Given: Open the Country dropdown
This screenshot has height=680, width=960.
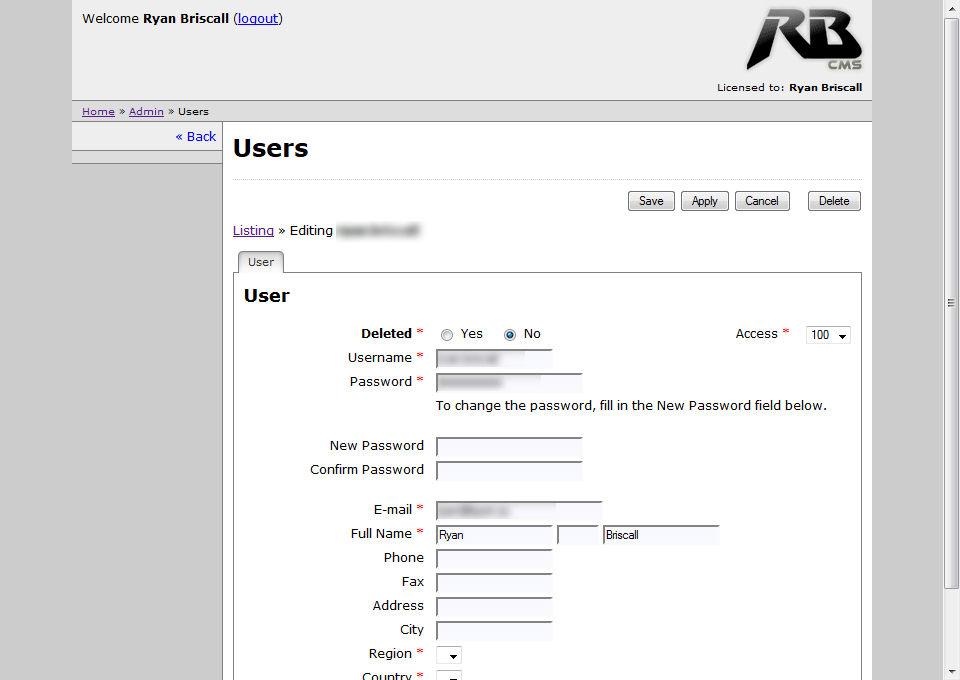Looking at the screenshot, I should coord(449,676).
